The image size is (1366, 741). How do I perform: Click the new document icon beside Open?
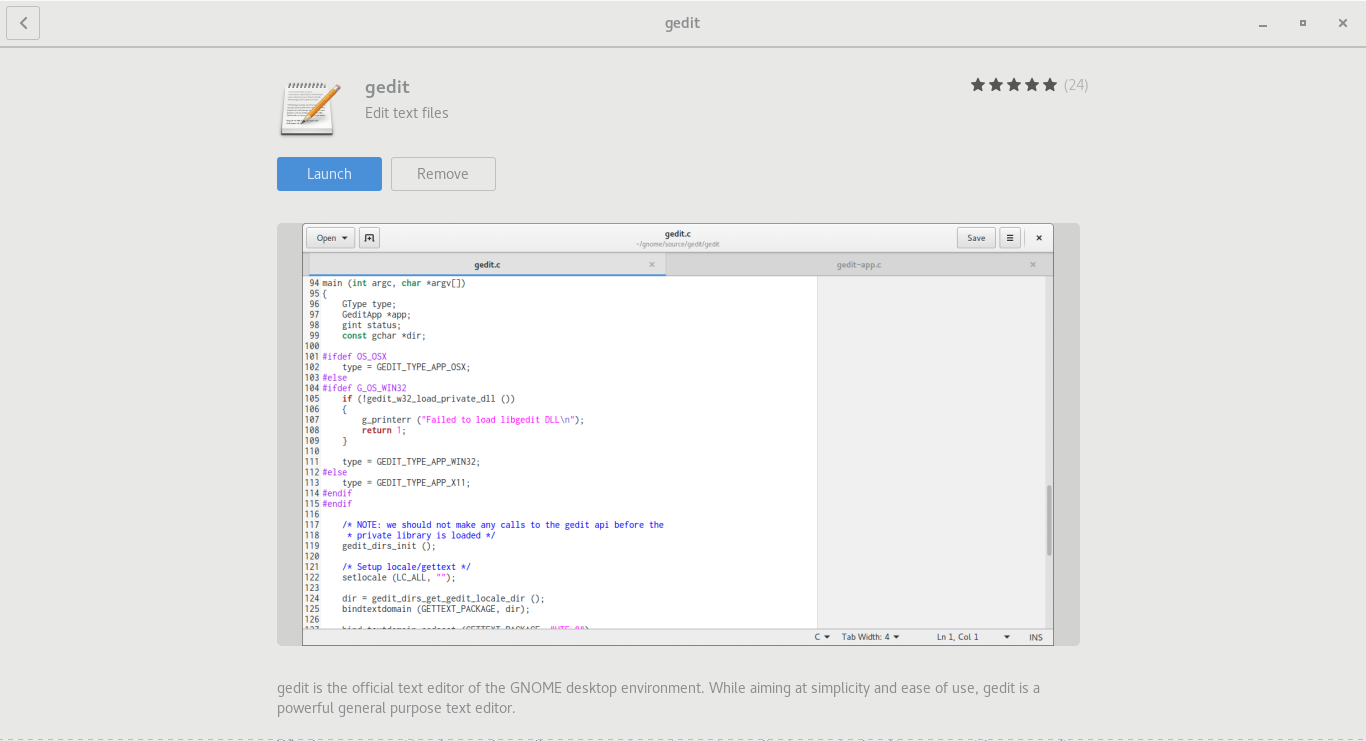tap(369, 238)
